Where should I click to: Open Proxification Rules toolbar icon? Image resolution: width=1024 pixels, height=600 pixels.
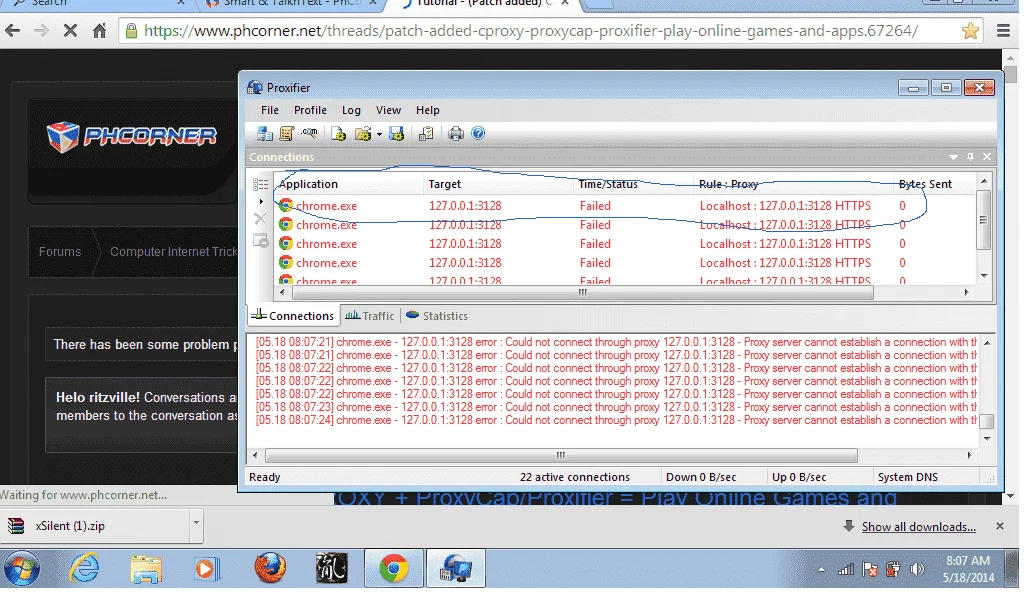287,134
